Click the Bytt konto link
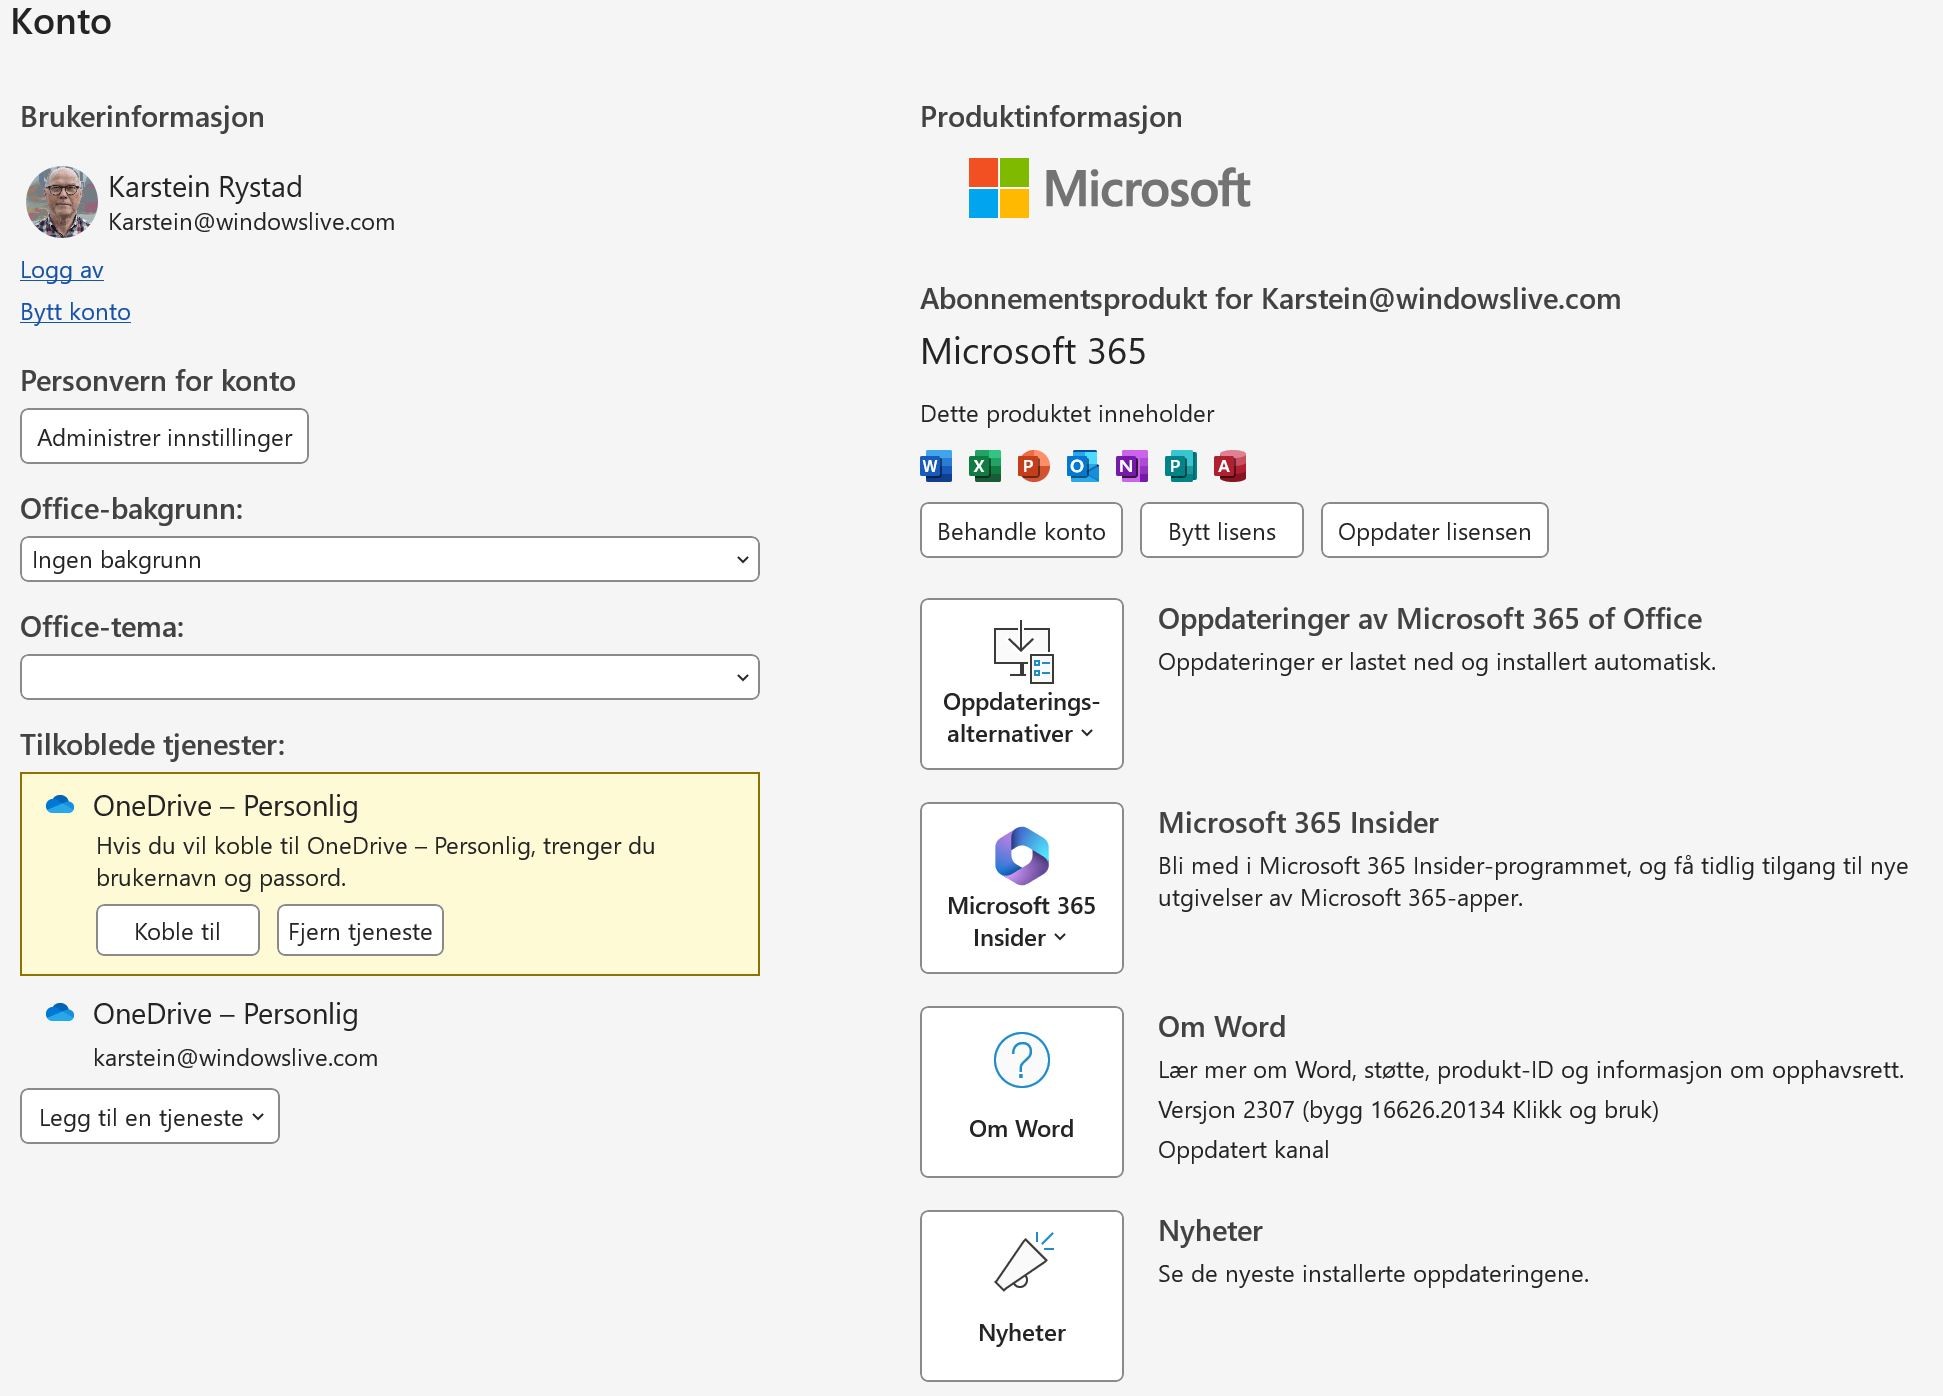The height and width of the screenshot is (1396, 1943). click(x=75, y=312)
